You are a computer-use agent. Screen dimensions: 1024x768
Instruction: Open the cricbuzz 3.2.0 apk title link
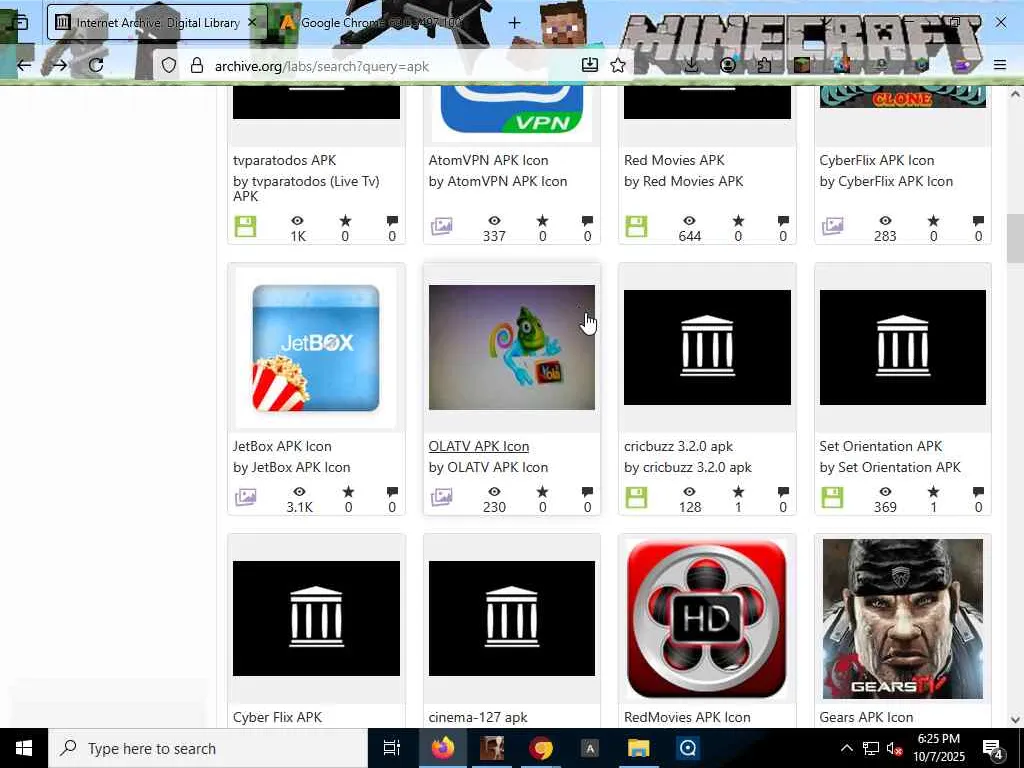pos(679,446)
